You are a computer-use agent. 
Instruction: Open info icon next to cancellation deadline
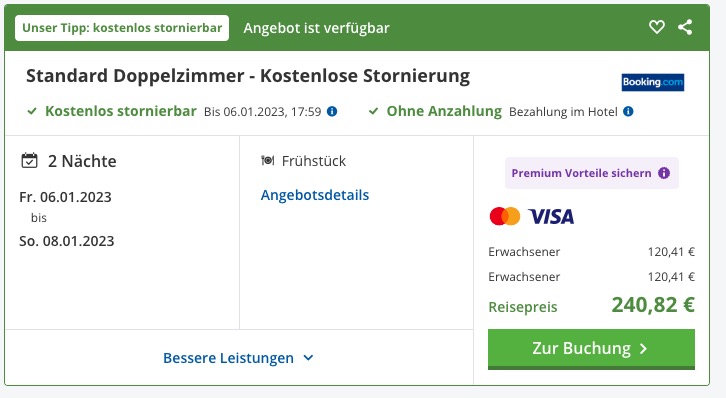pos(332,112)
